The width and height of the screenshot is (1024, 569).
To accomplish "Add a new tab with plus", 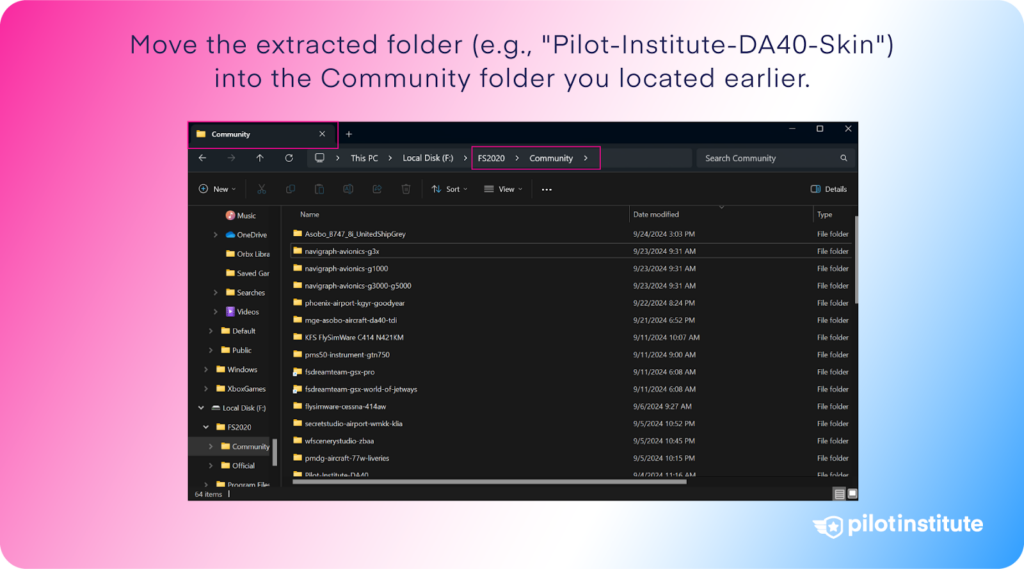I will coord(349,134).
